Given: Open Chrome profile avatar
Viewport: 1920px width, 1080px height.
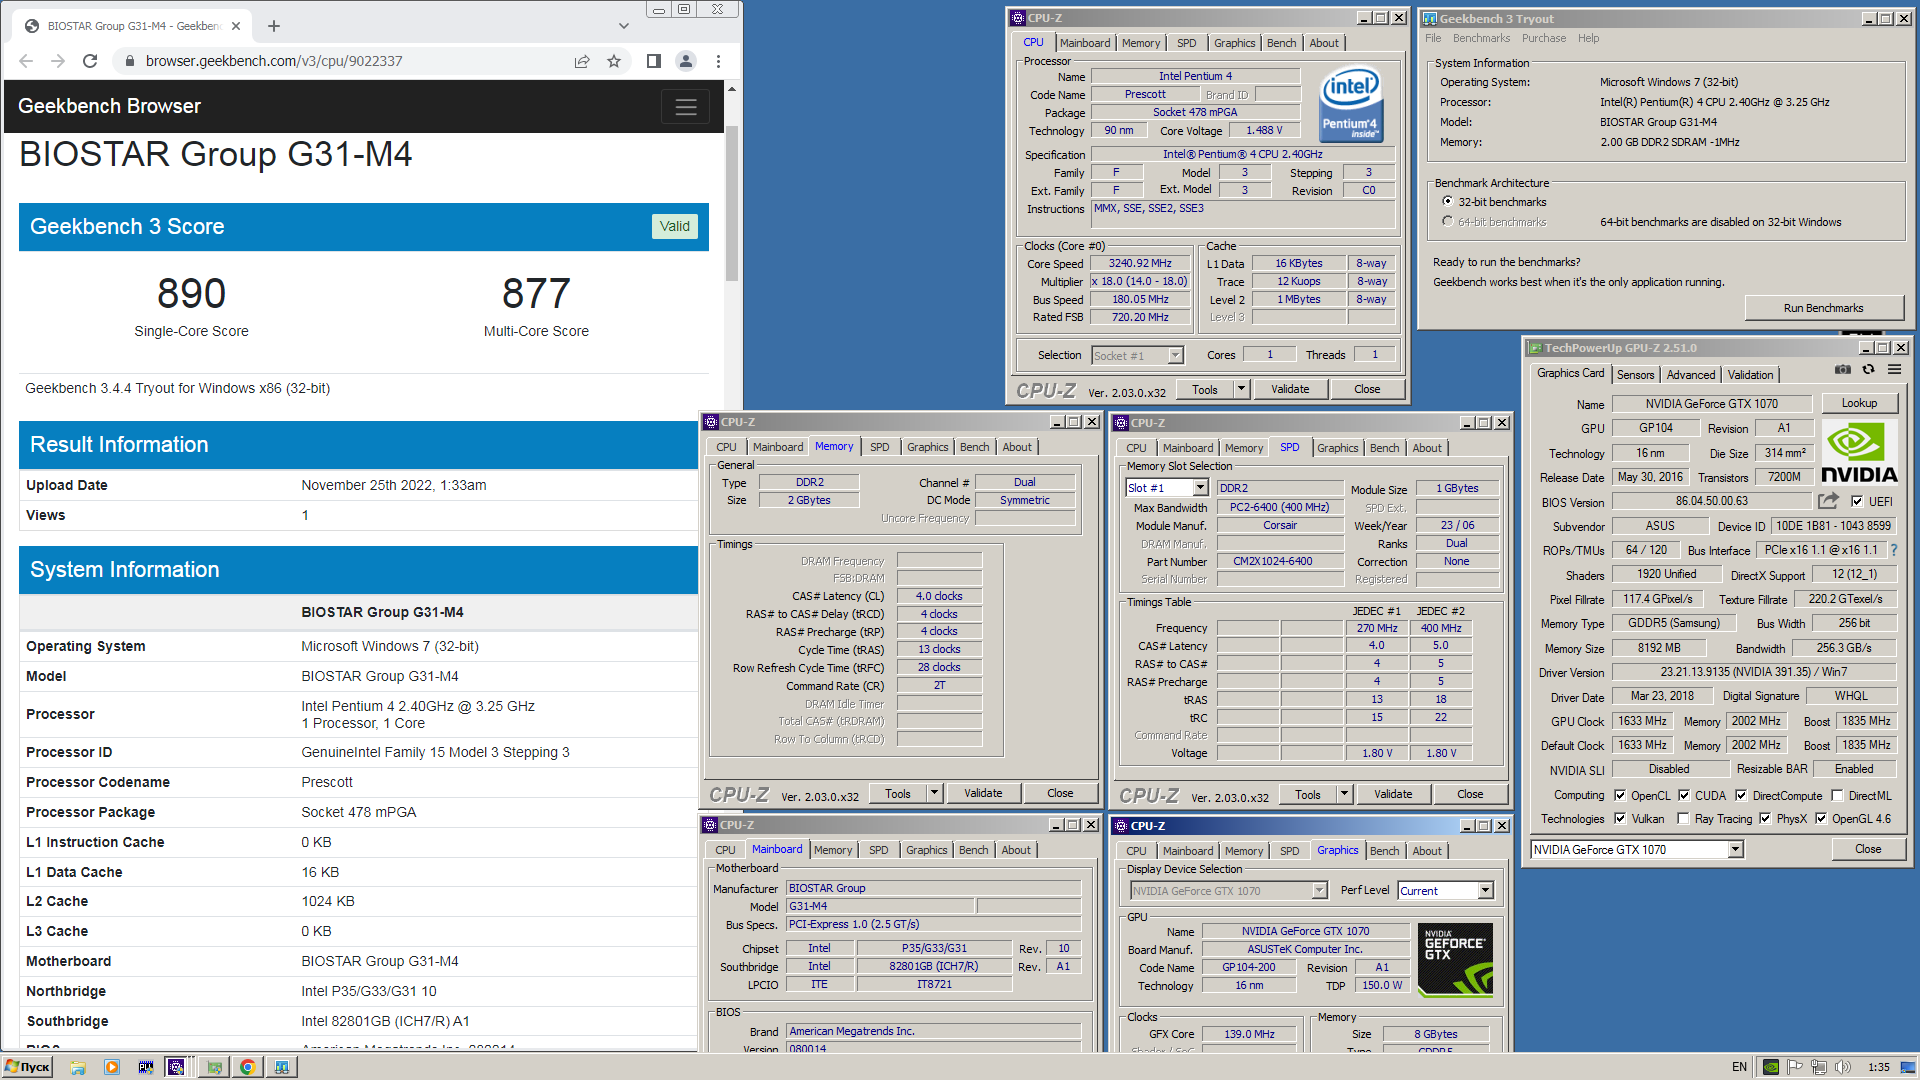Looking at the screenshot, I should (x=686, y=61).
